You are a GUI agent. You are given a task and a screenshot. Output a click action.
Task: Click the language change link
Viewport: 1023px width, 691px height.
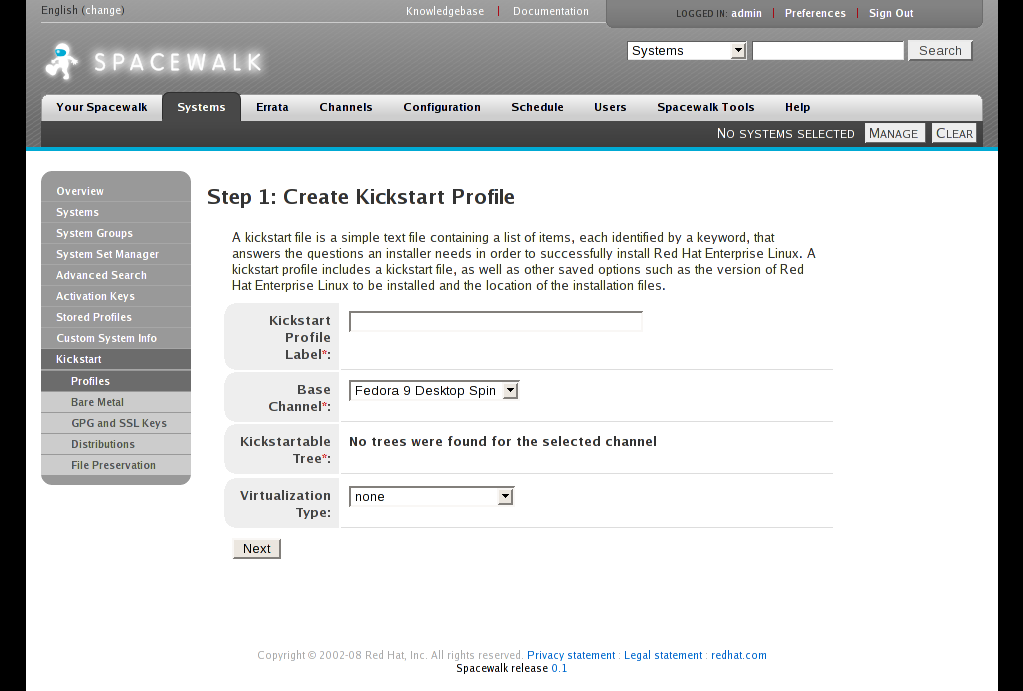[103, 10]
